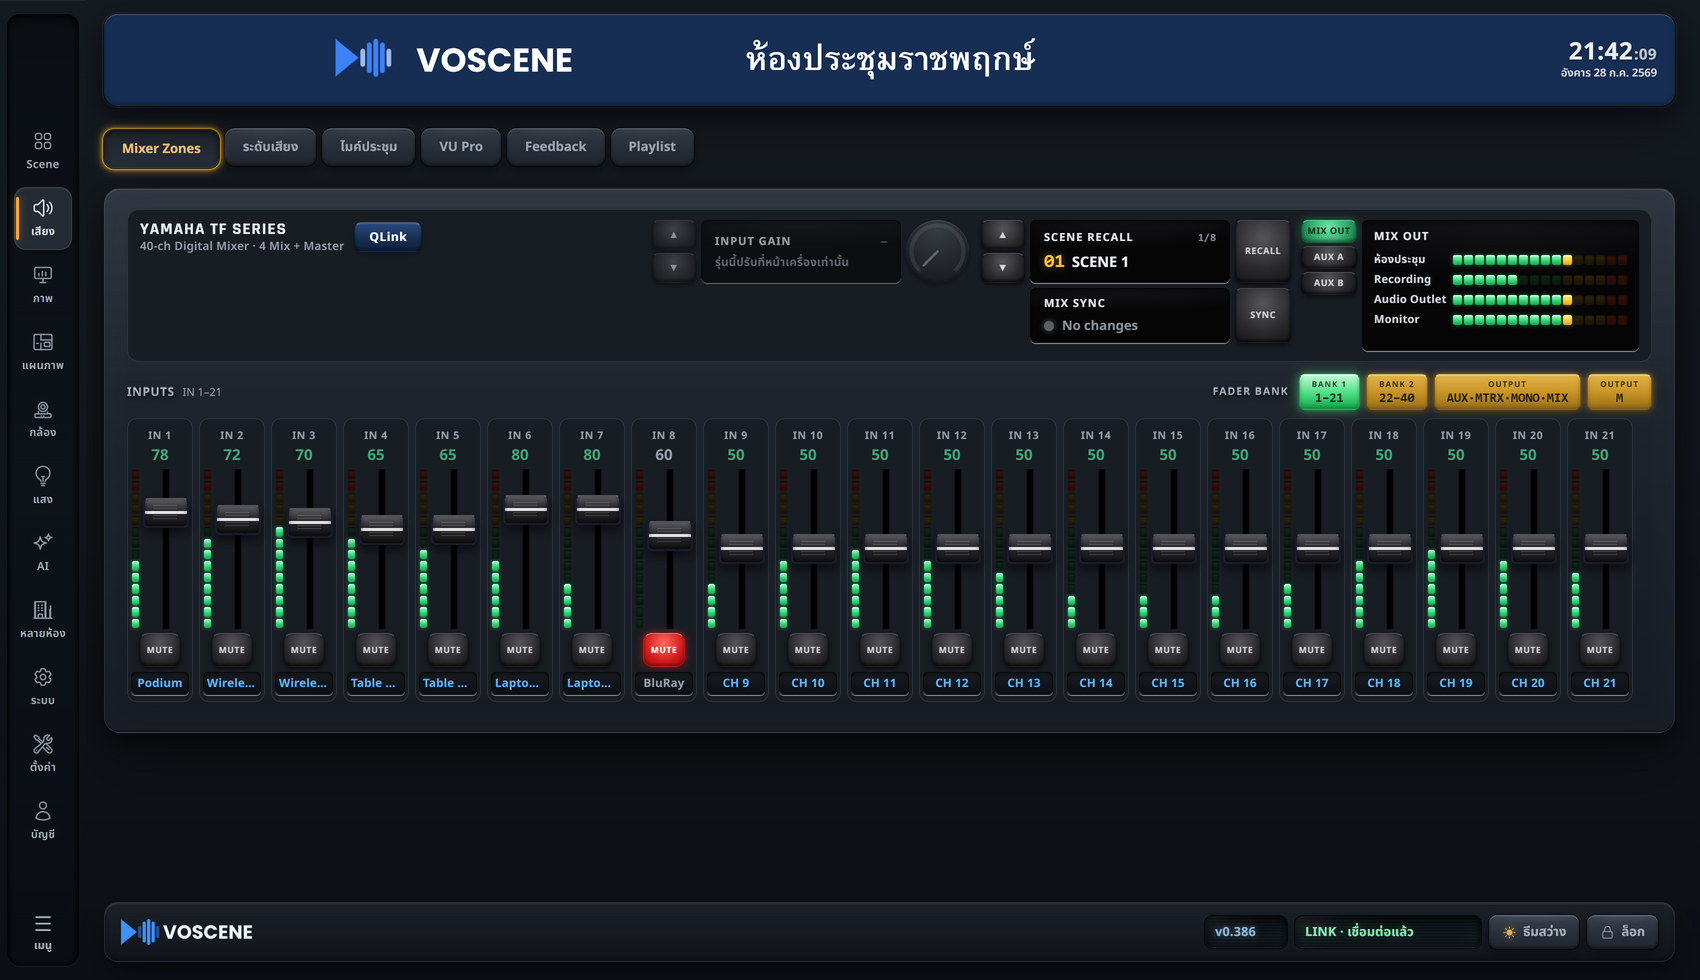Switch to the Playlist tab

[x=652, y=146]
